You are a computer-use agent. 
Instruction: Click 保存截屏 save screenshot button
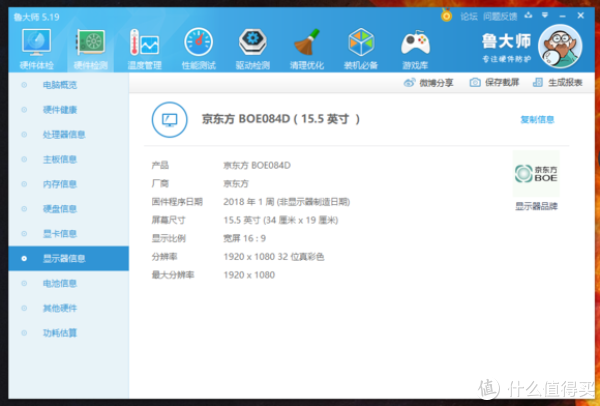coord(494,82)
